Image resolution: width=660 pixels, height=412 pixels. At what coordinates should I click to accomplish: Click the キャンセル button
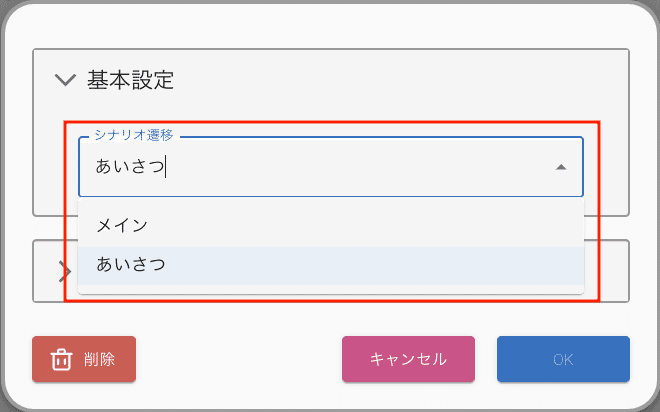pos(408,359)
